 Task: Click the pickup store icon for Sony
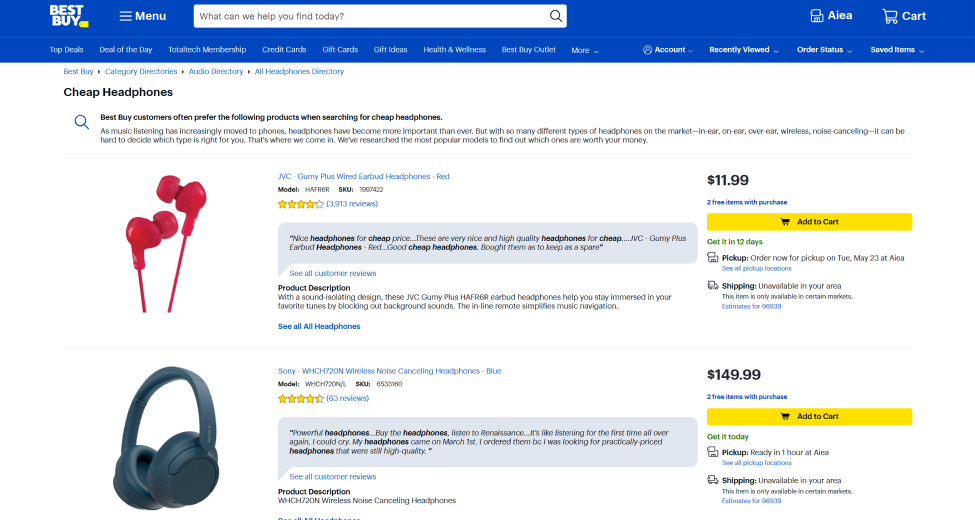(713, 452)
